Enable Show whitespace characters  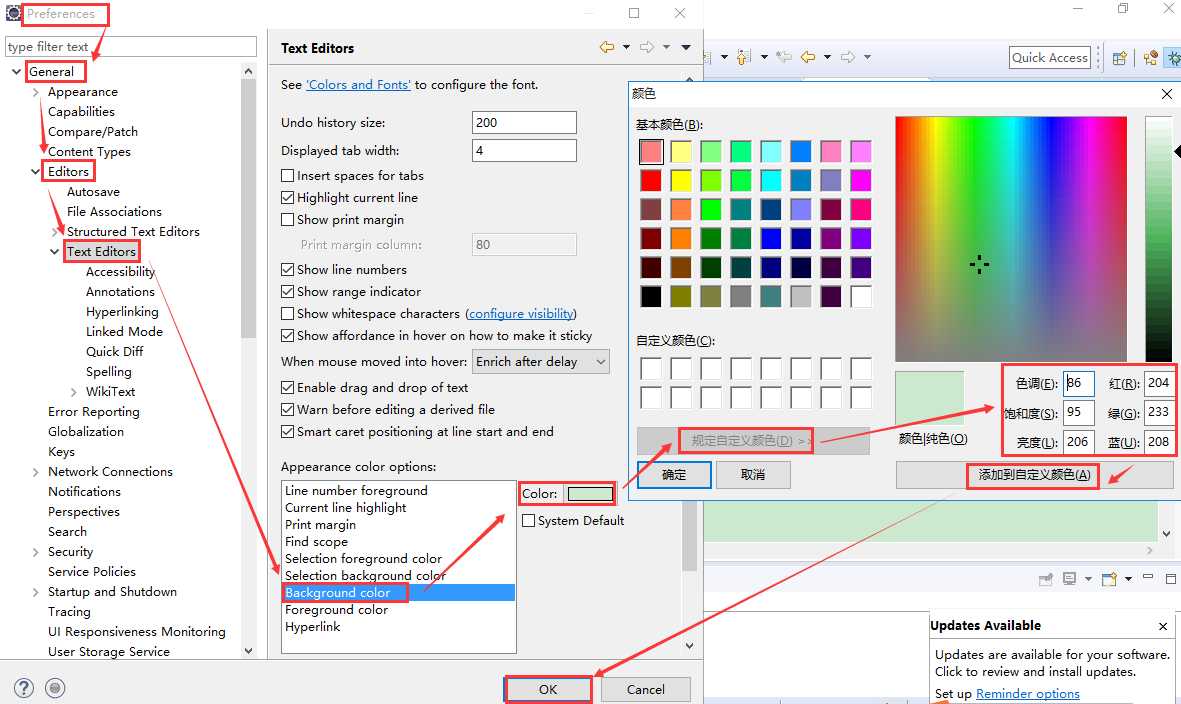[x=287, y=313]
